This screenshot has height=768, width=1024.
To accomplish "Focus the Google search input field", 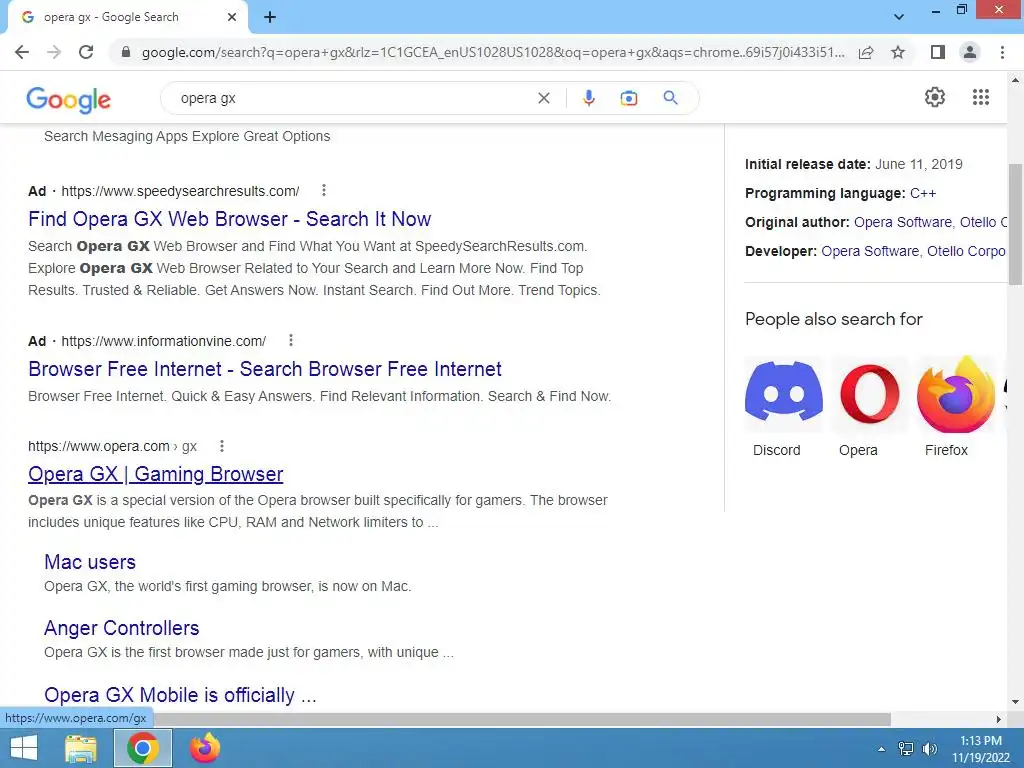I will pyautogui.click(x=353, y=98).
